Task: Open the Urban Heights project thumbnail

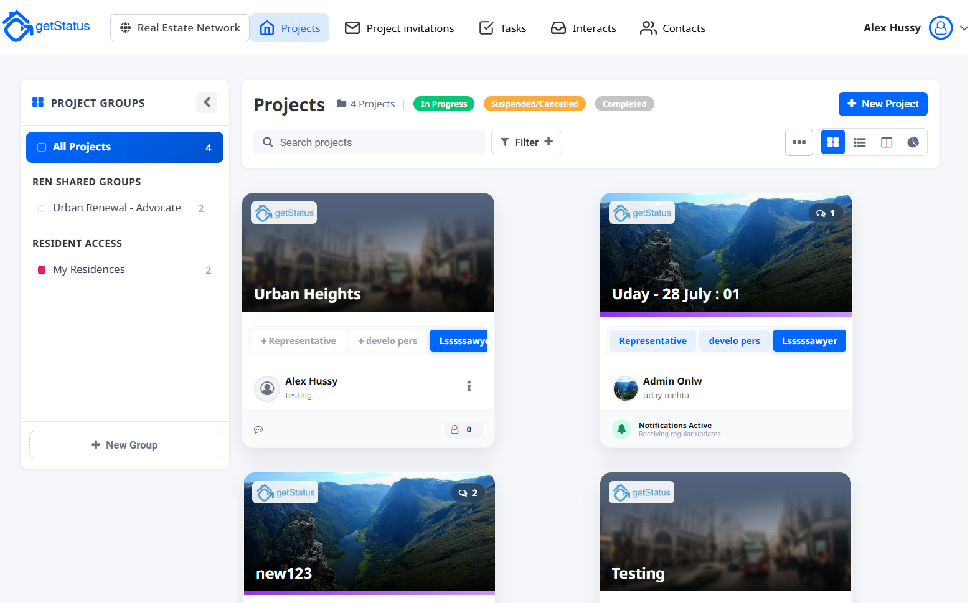Action: (x=368, y=252)
